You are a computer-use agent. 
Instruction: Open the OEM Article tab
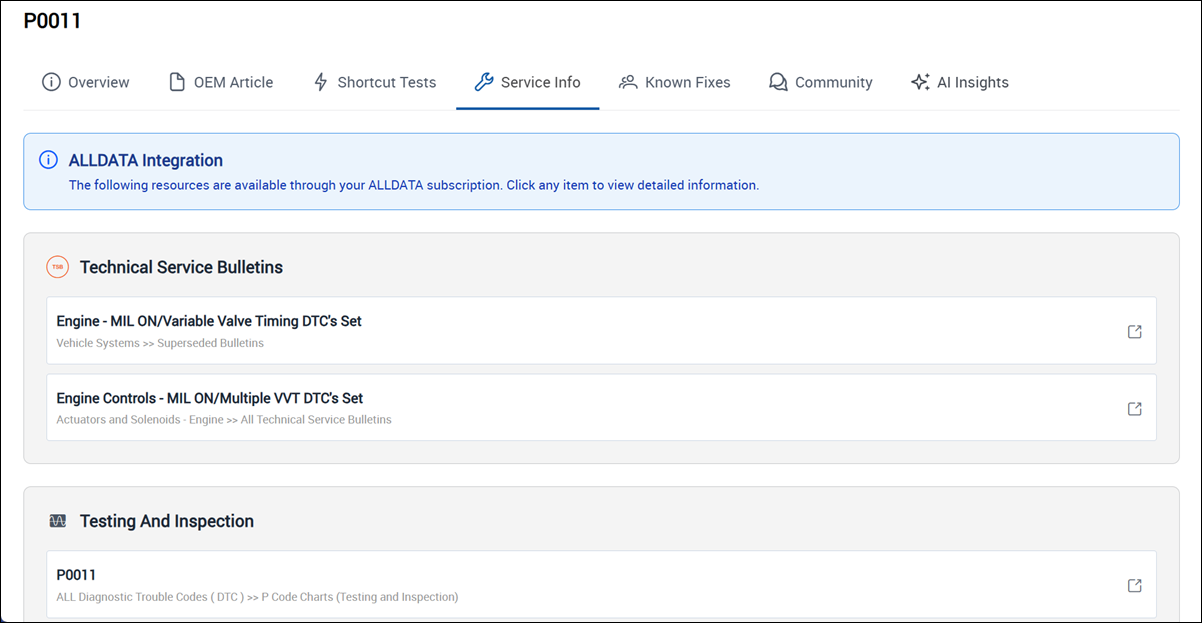221,82
